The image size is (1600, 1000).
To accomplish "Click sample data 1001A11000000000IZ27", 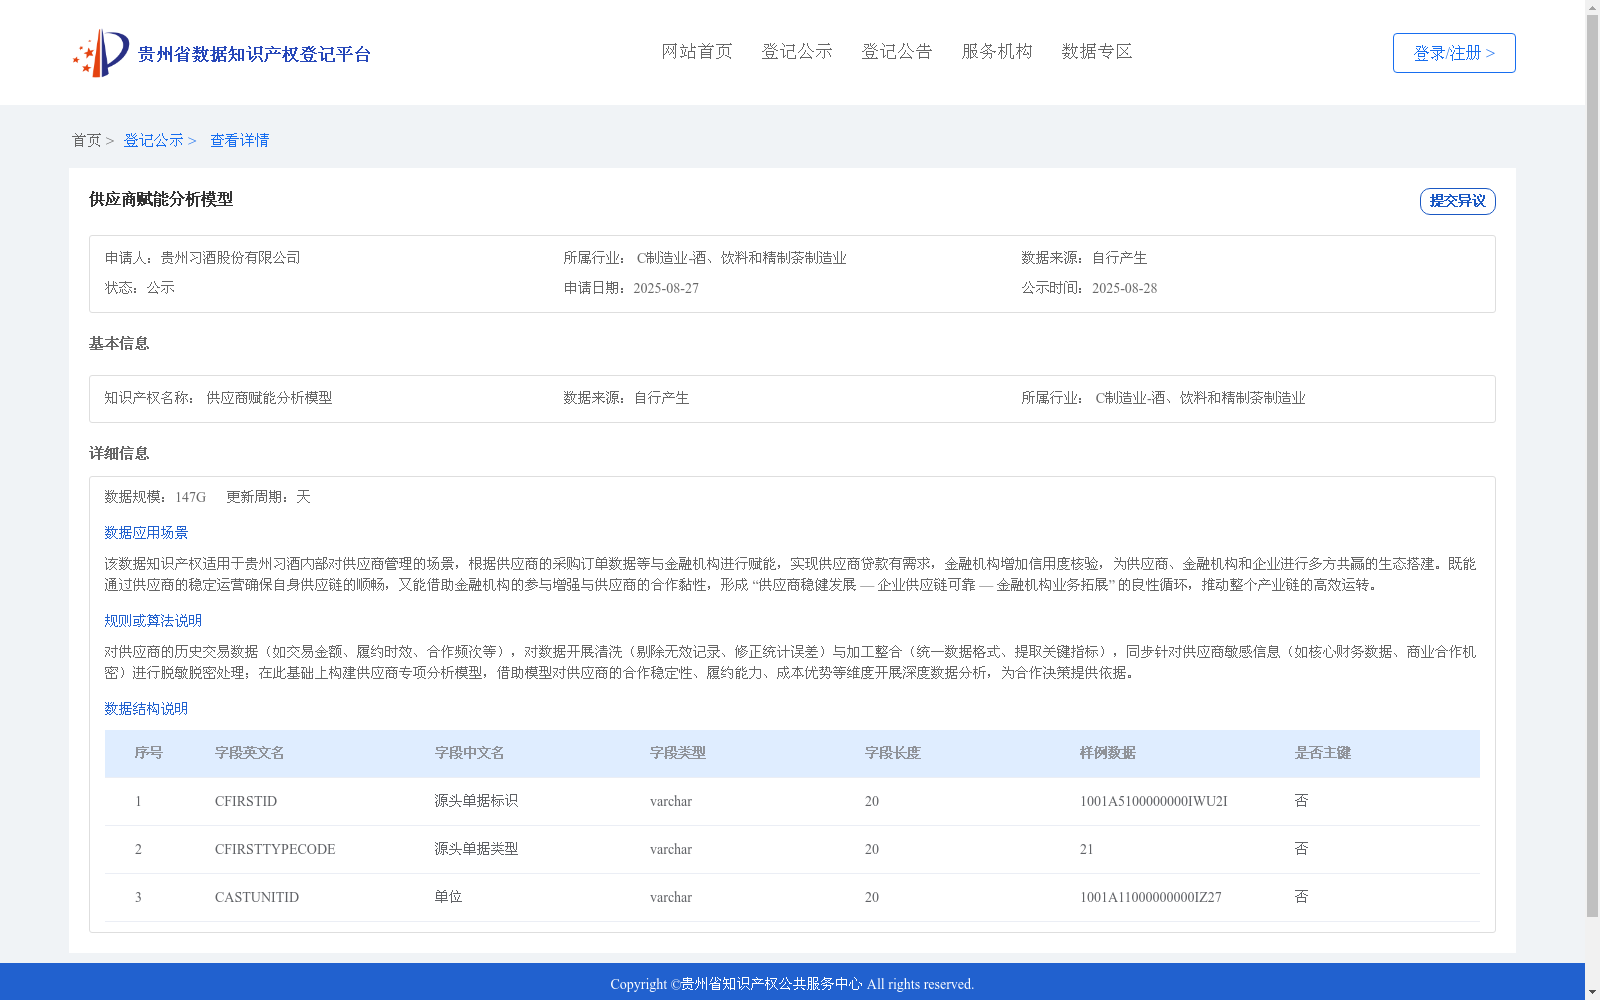I will pyautogui.click(x=1151, y=897).
